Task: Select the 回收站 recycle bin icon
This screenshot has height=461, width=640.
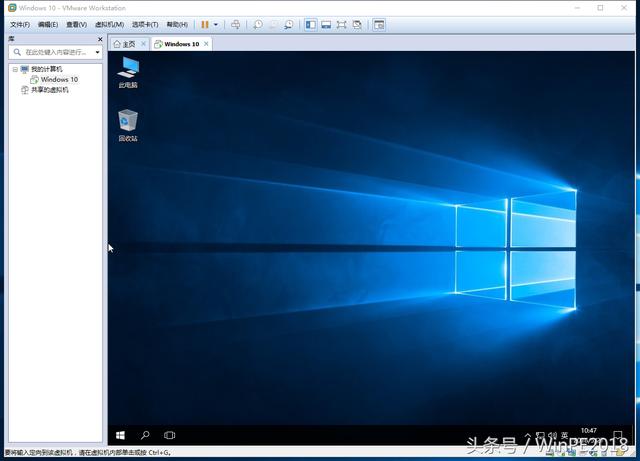Action: 128,126
